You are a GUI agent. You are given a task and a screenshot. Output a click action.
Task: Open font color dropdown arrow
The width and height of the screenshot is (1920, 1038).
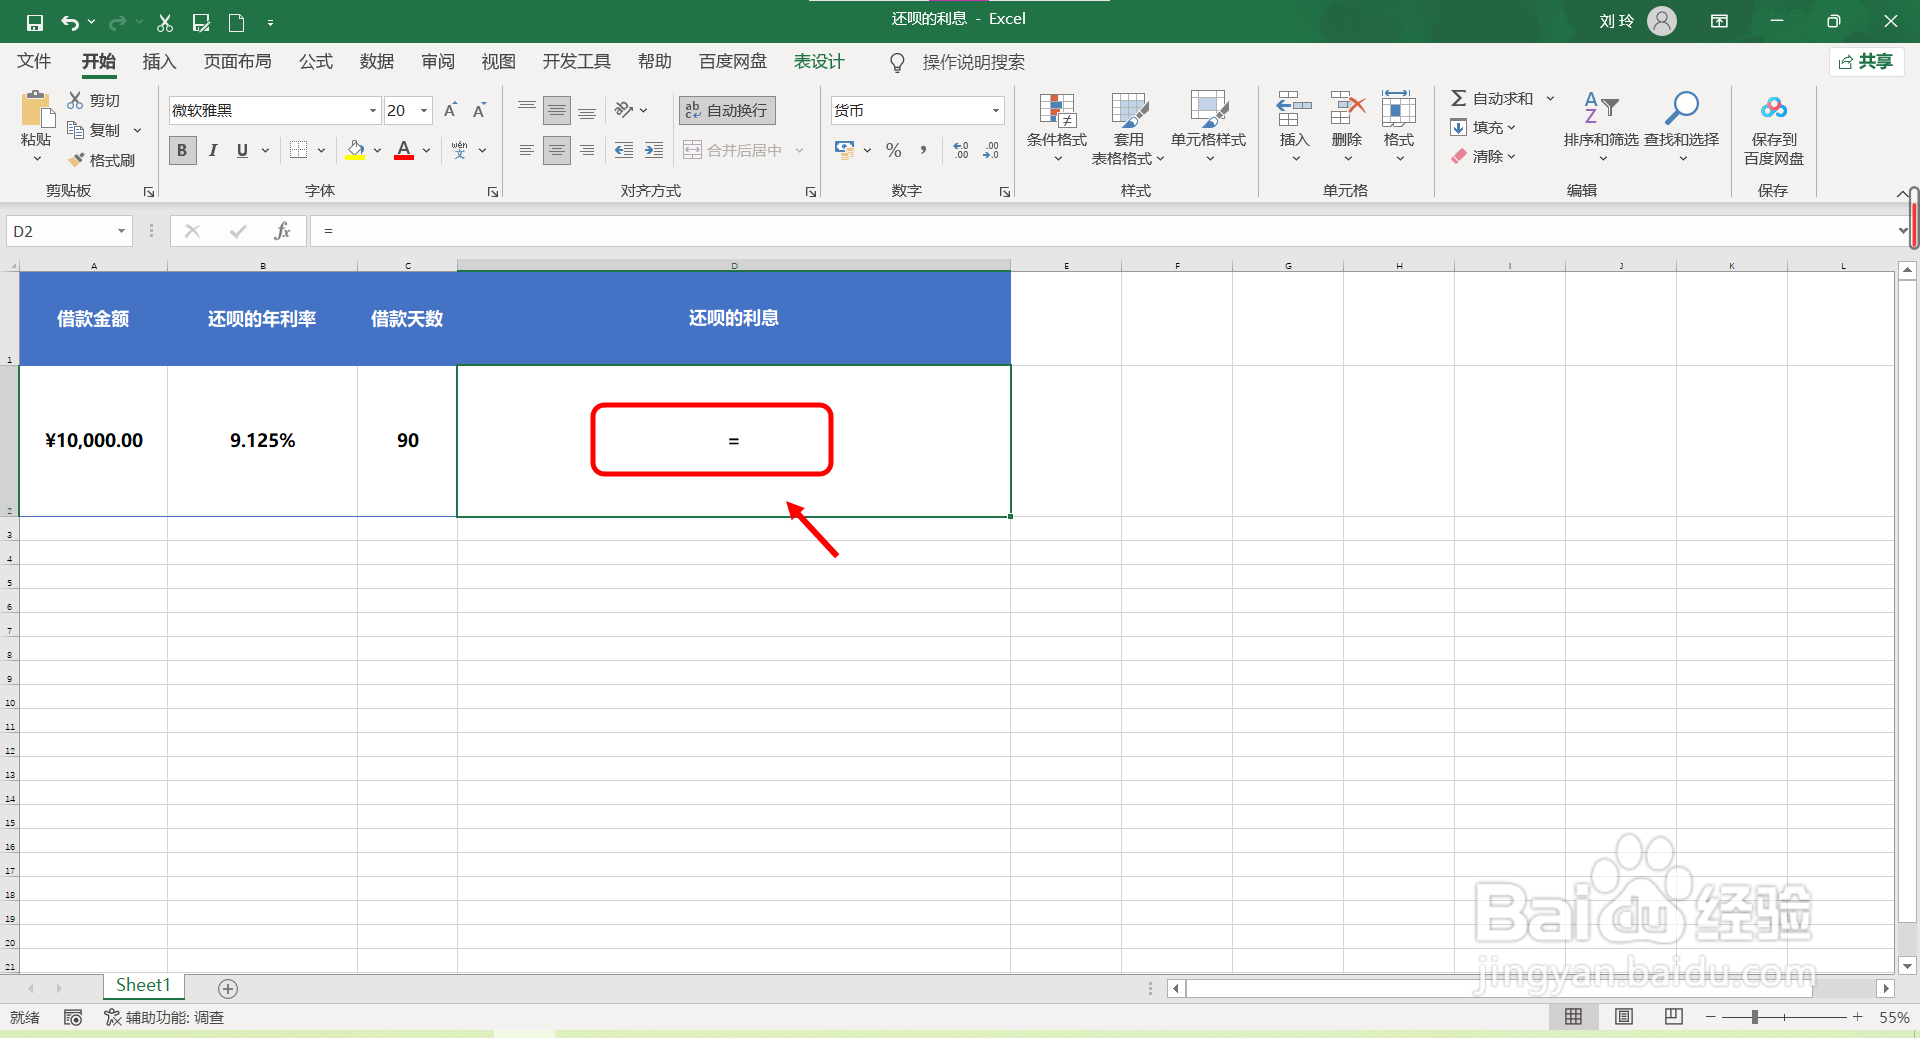coord(426,150)
